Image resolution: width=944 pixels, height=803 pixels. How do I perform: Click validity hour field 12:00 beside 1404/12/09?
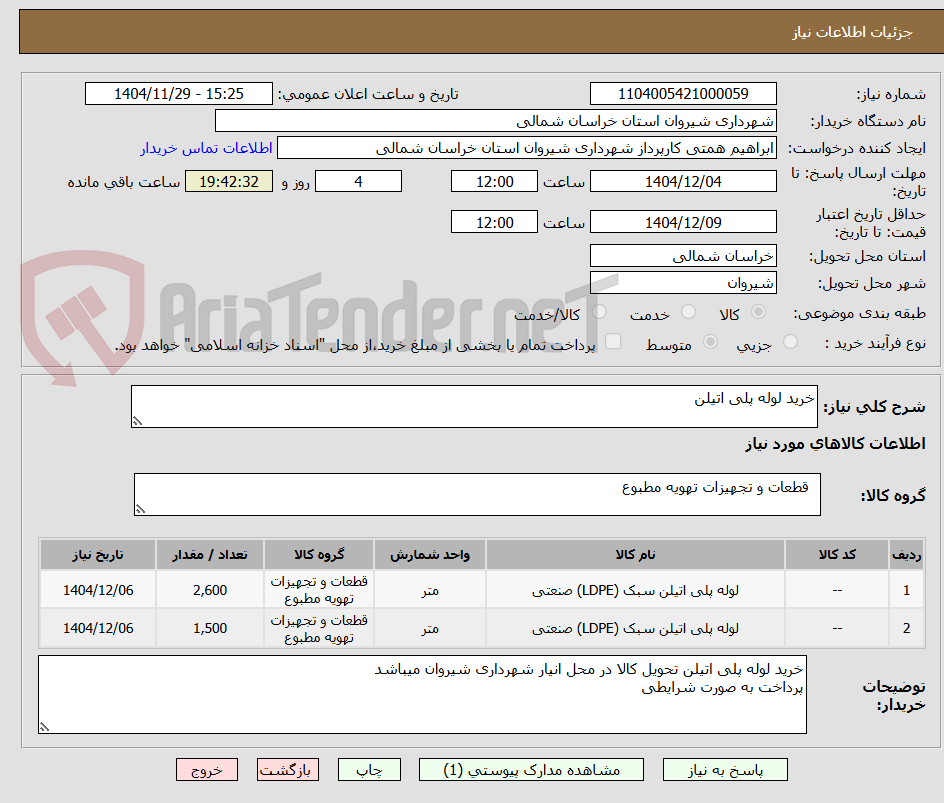pyautogui.click(x=494, y=222)
